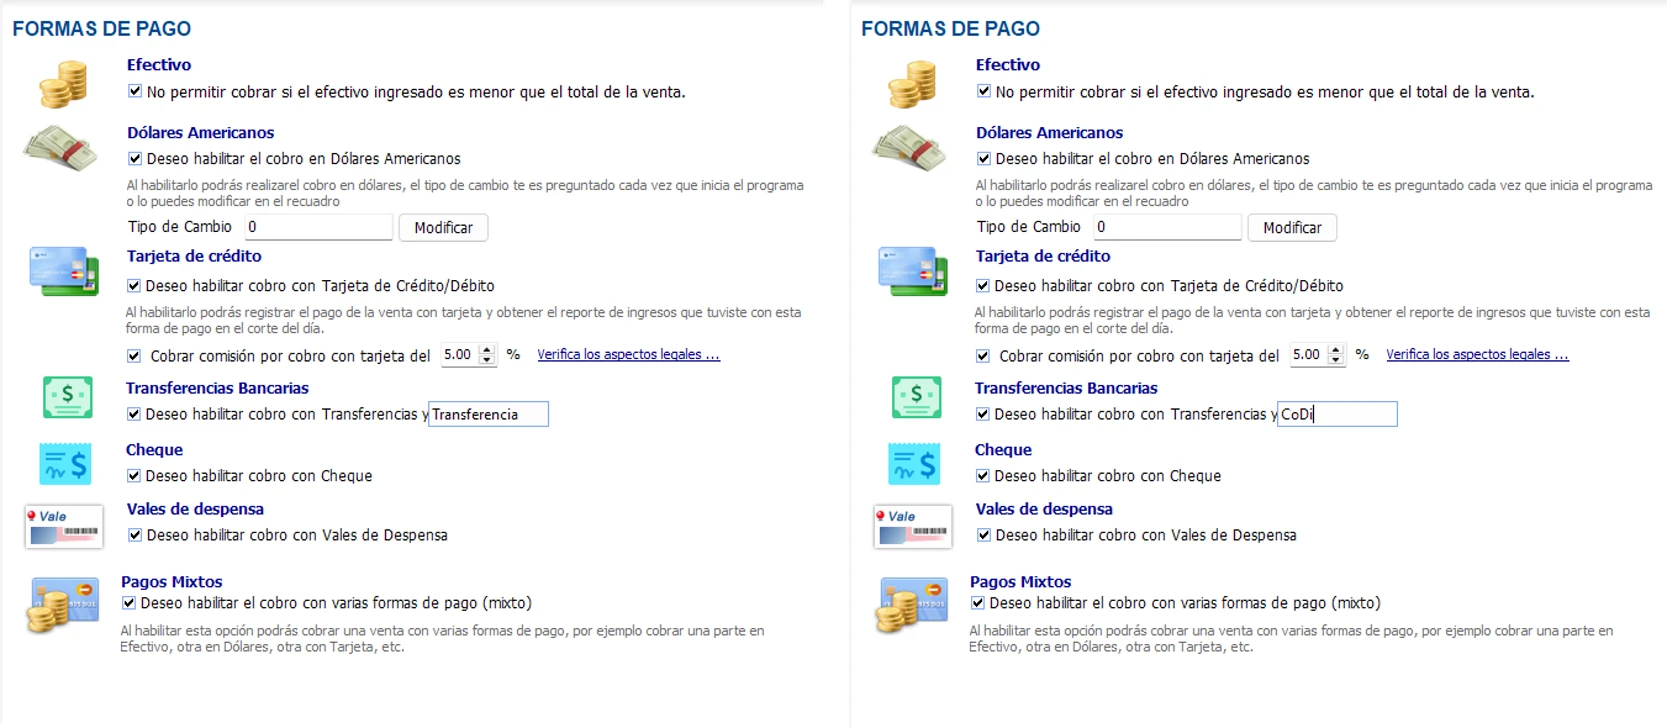1667x728 pixels.
Task: Click Tipo de Cambio field in right panel
Action: click(1167, 227)
